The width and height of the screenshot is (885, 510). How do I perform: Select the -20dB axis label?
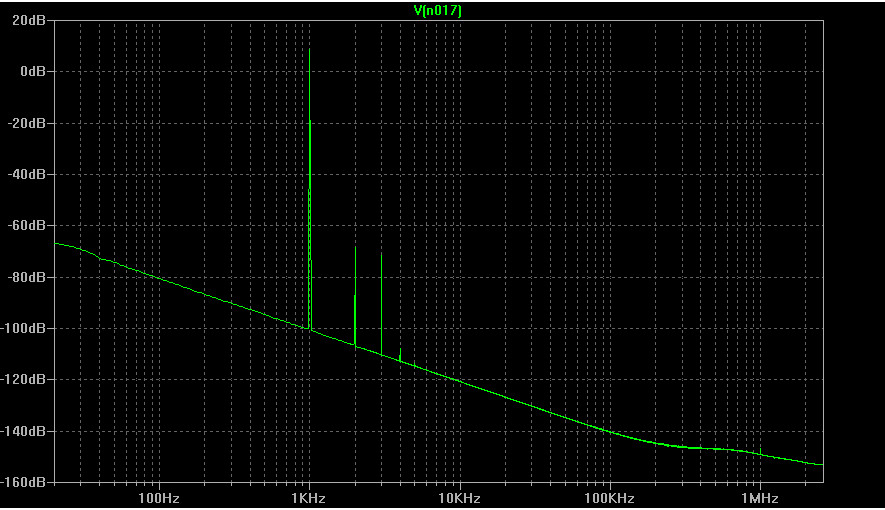coord(25,123)
